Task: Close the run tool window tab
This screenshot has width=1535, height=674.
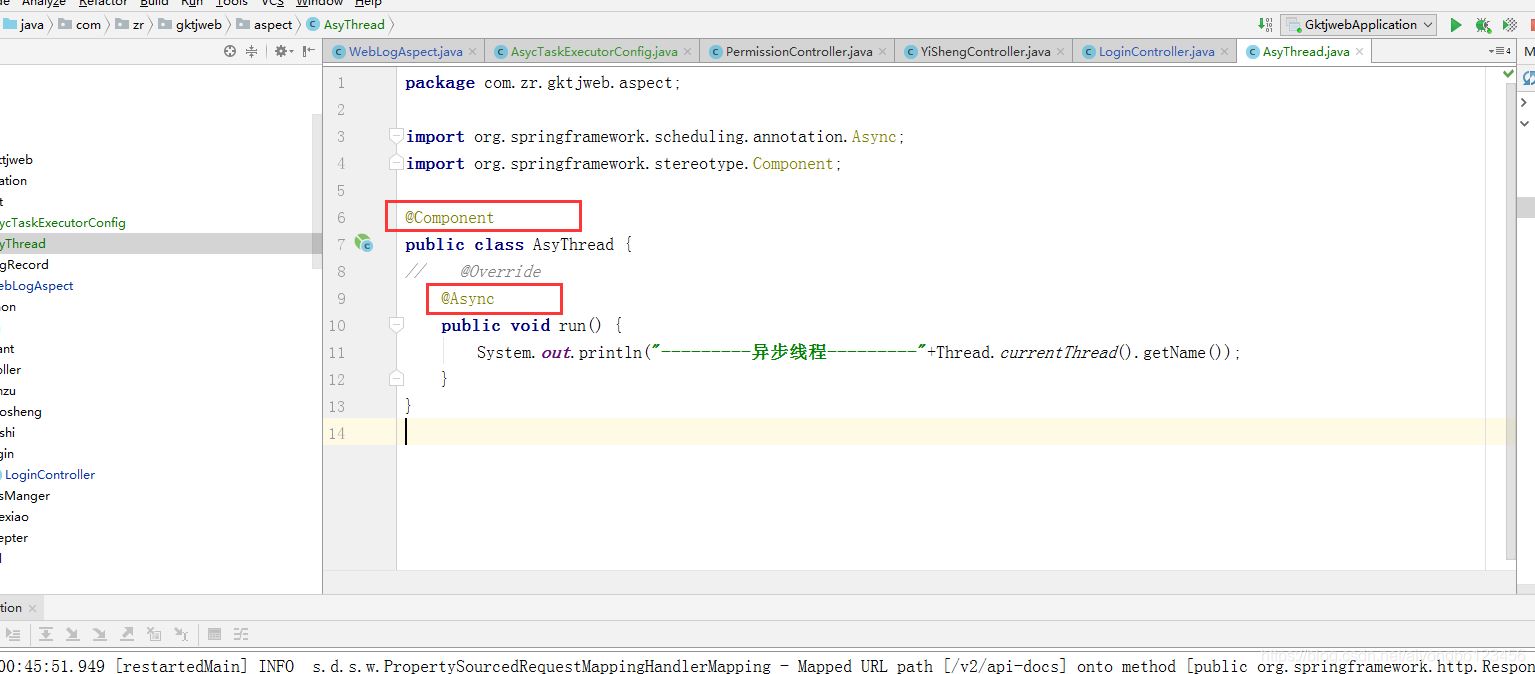Action: (32, 608)
